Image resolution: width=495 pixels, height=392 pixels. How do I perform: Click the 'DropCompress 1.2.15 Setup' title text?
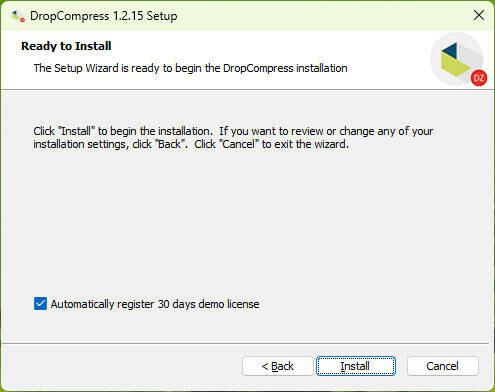pos(104,16)
